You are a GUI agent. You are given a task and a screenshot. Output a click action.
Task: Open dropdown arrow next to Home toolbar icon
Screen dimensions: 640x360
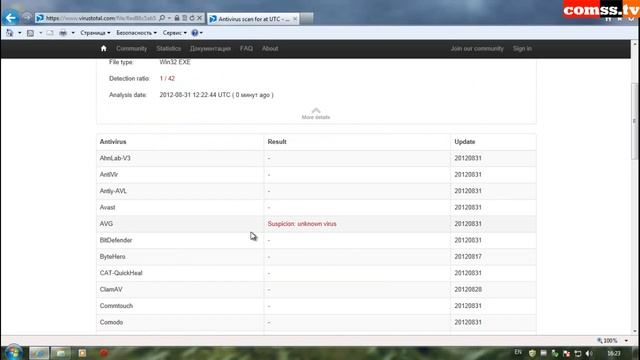tap(19, 33)
